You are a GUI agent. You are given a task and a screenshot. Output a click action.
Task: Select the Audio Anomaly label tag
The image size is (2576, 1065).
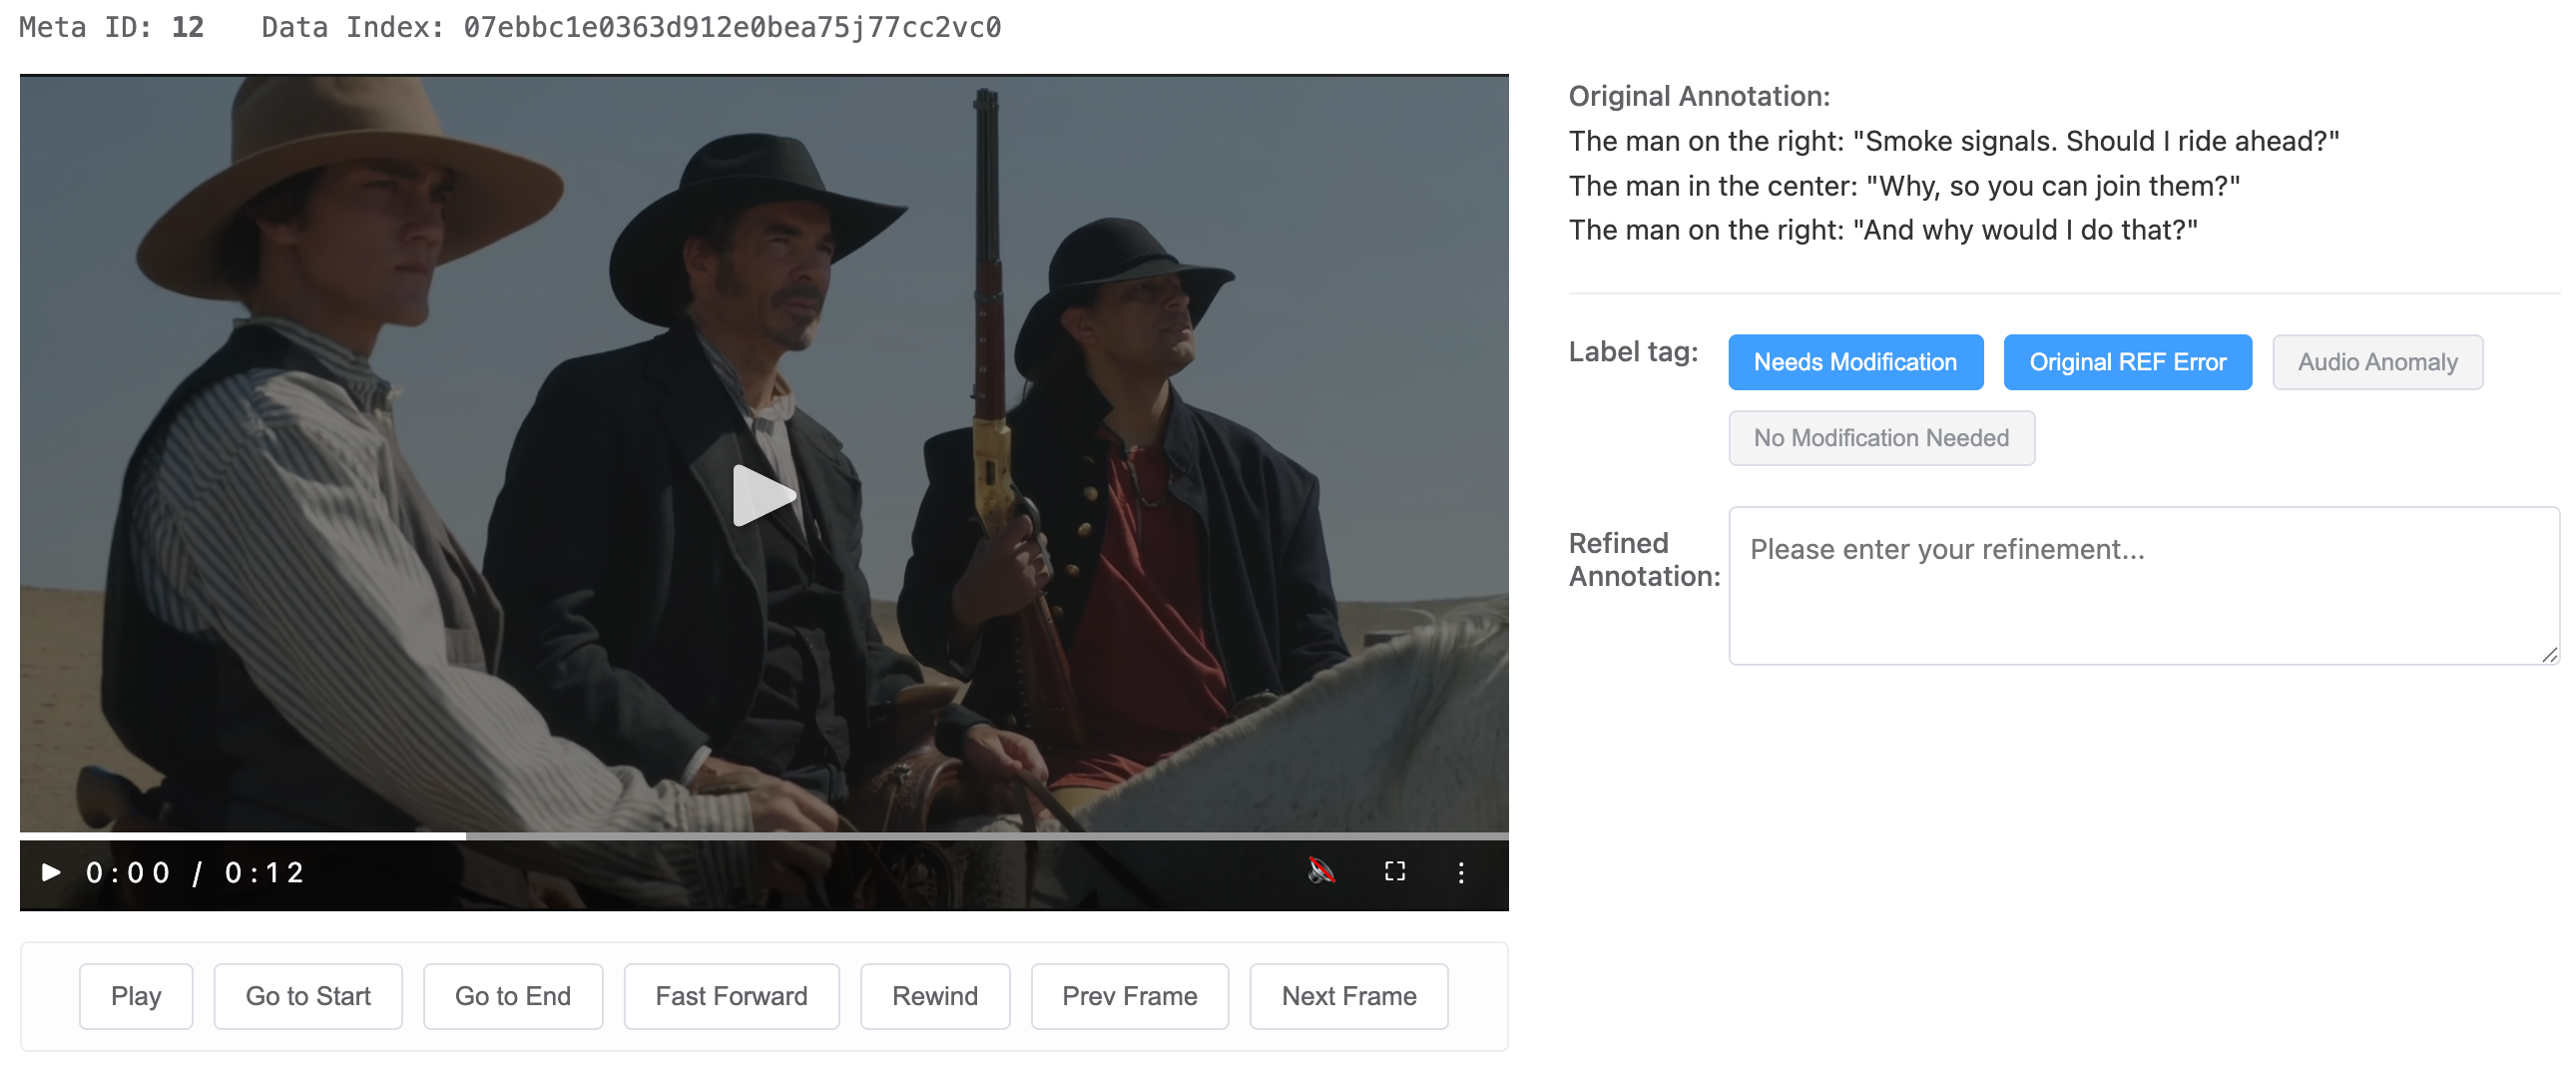2376,362
